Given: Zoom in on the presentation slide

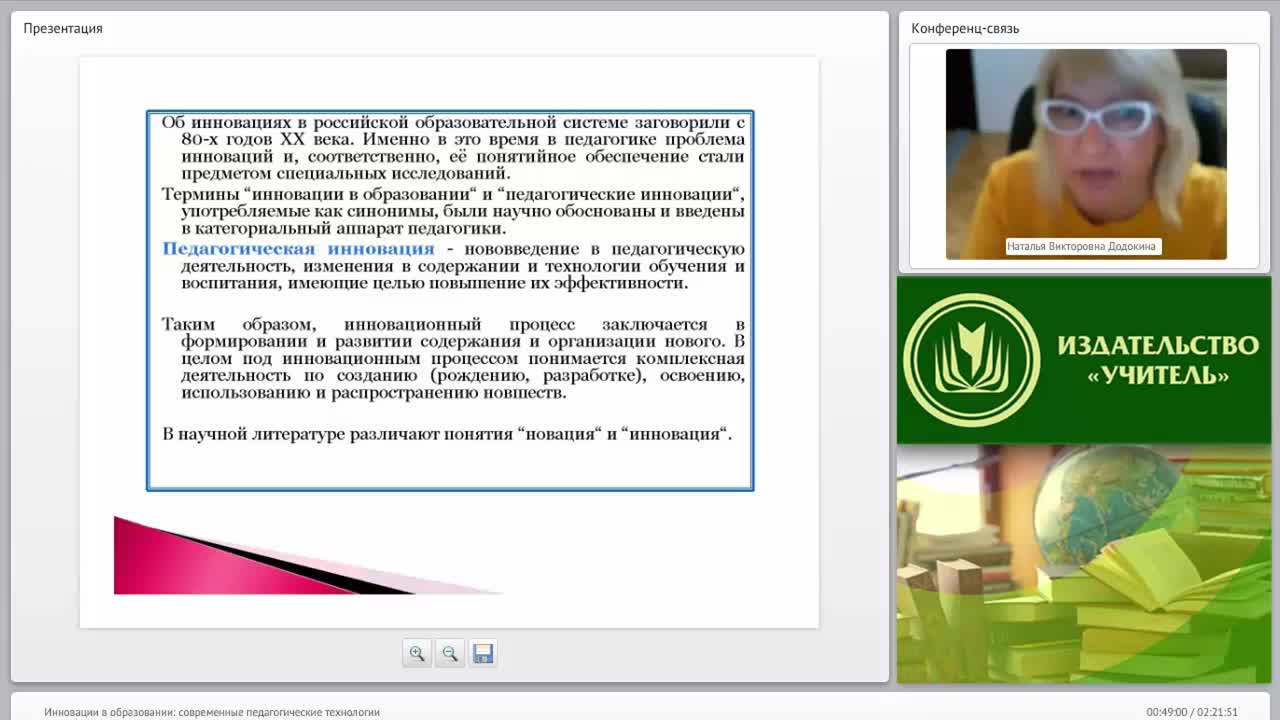Looking at the screenshot, I should pos(417,653).
